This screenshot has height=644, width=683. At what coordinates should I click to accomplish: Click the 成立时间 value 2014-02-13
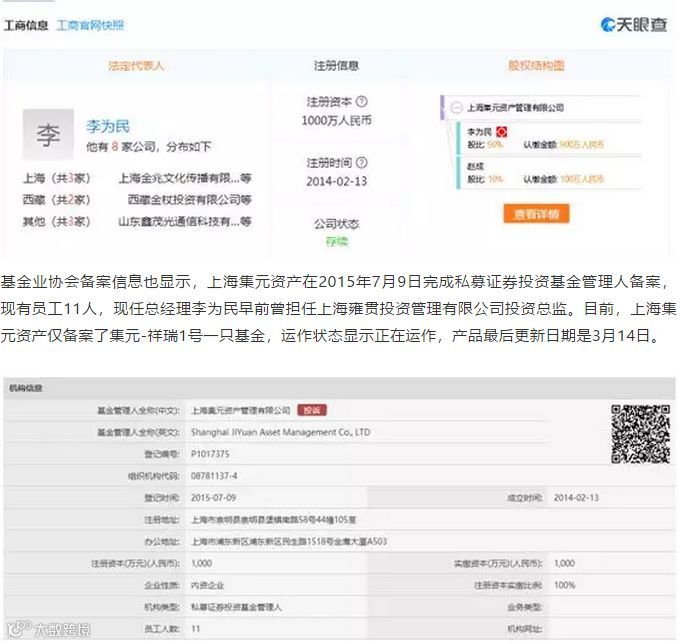[x=576, y=498]
